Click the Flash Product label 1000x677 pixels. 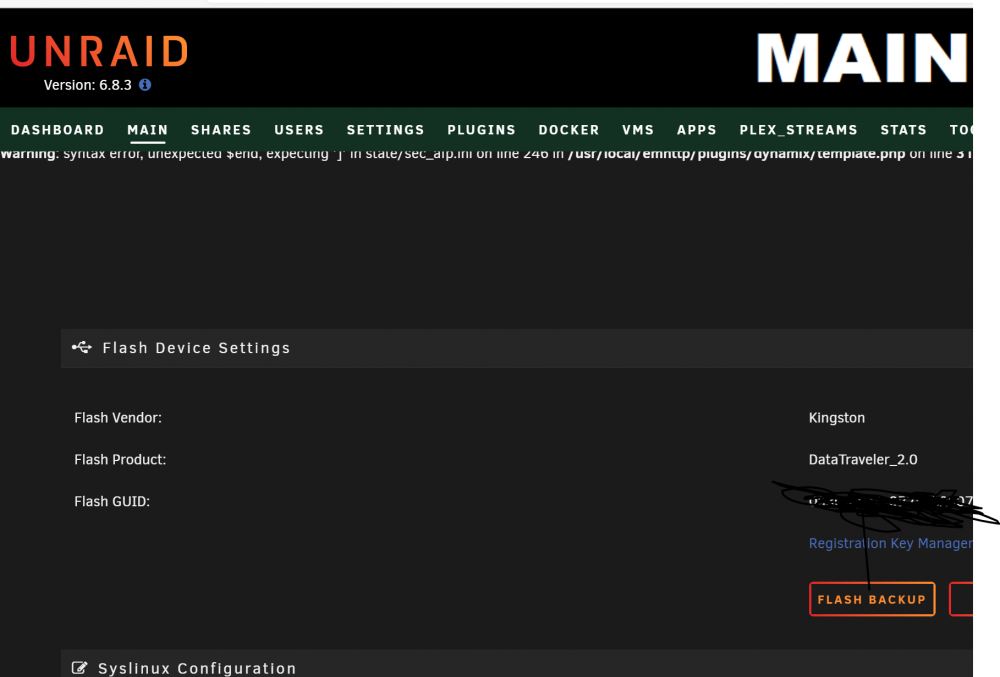120,460
